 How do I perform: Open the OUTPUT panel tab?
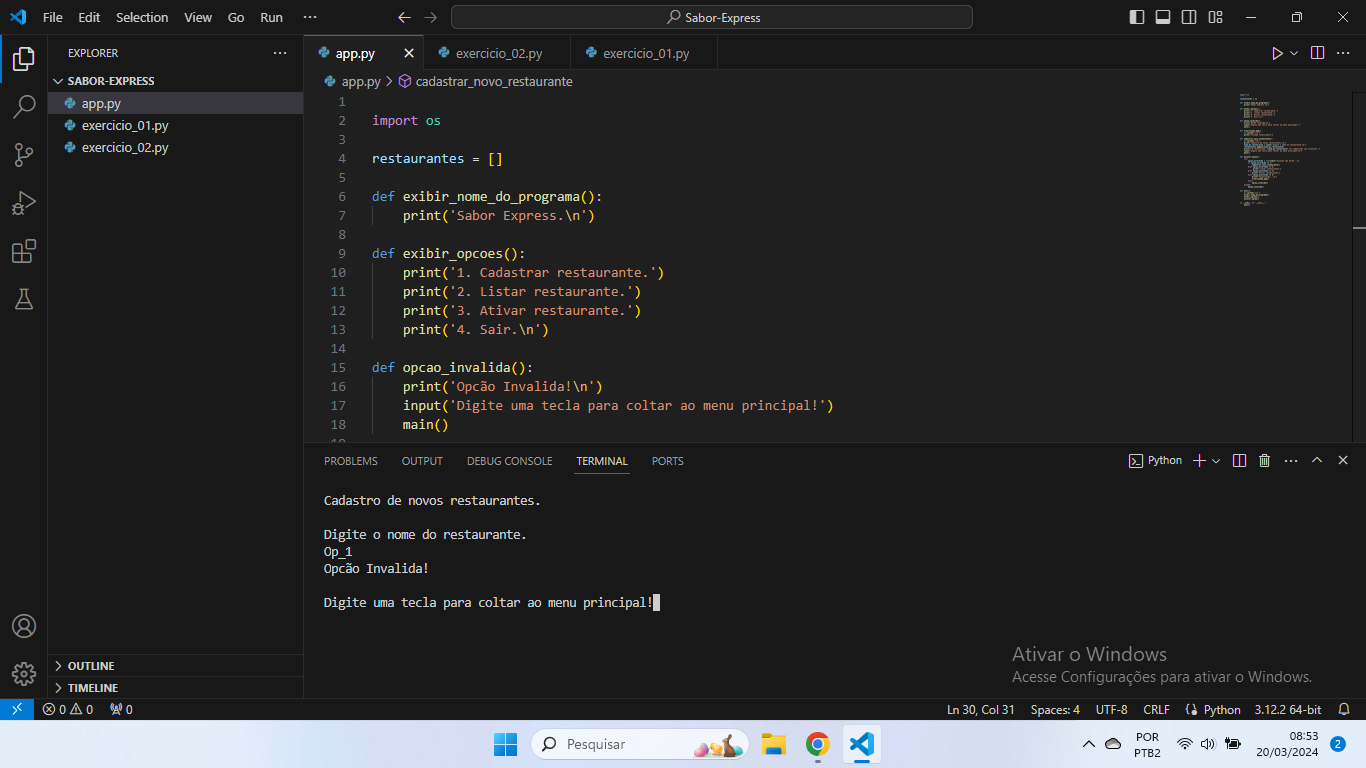coord(422,461)
